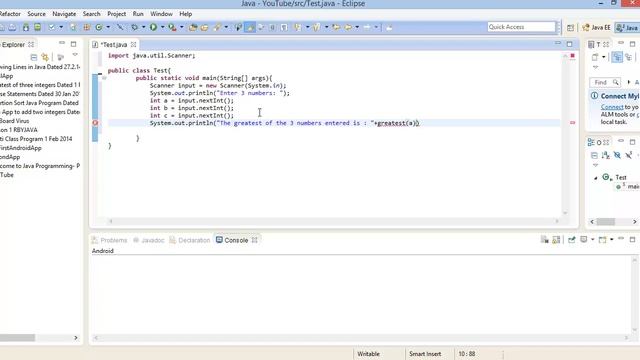
Task: Toggle Show Whitespace Characters icon in the toolbar
Action: (x=284, y=27)
